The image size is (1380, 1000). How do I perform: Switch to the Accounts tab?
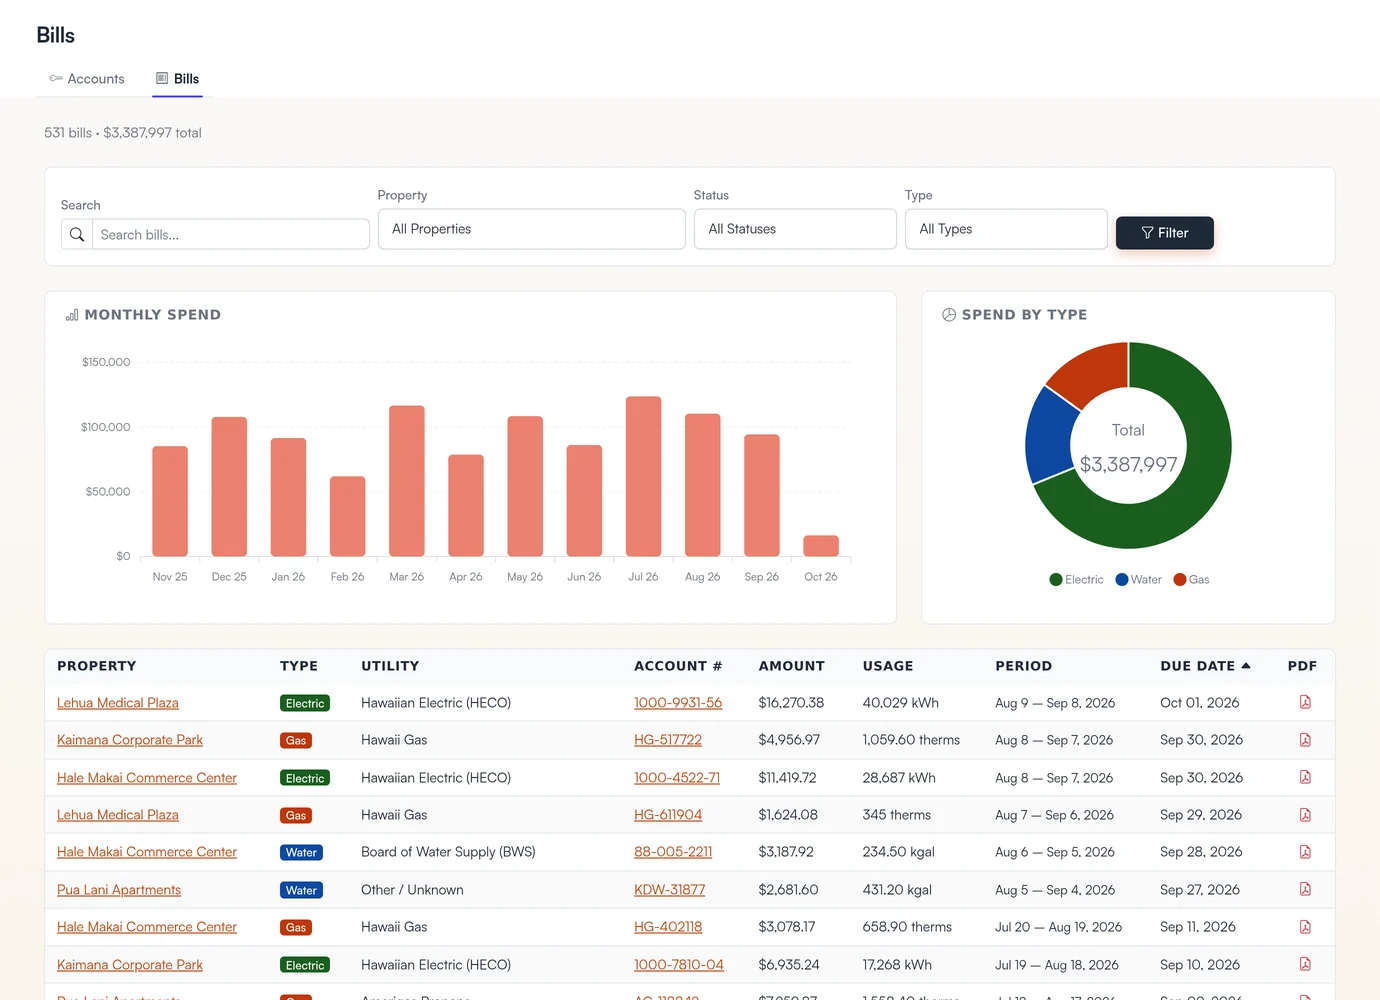pyautogui.click(x=87, y=79)
